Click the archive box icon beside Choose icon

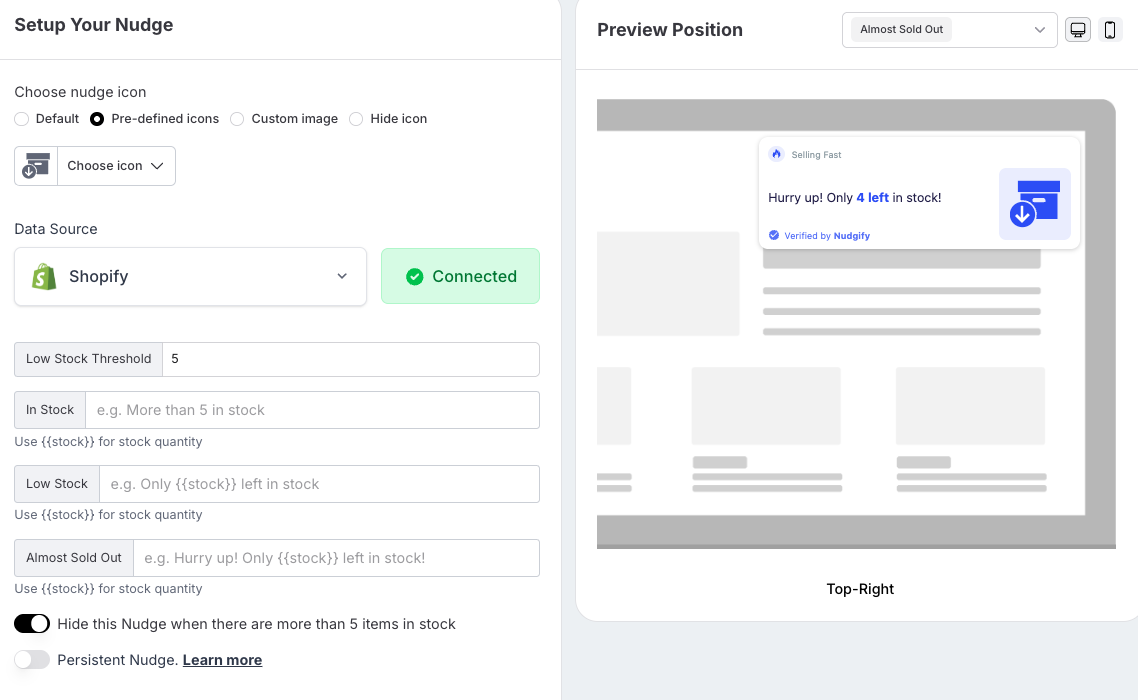point(36,166)
